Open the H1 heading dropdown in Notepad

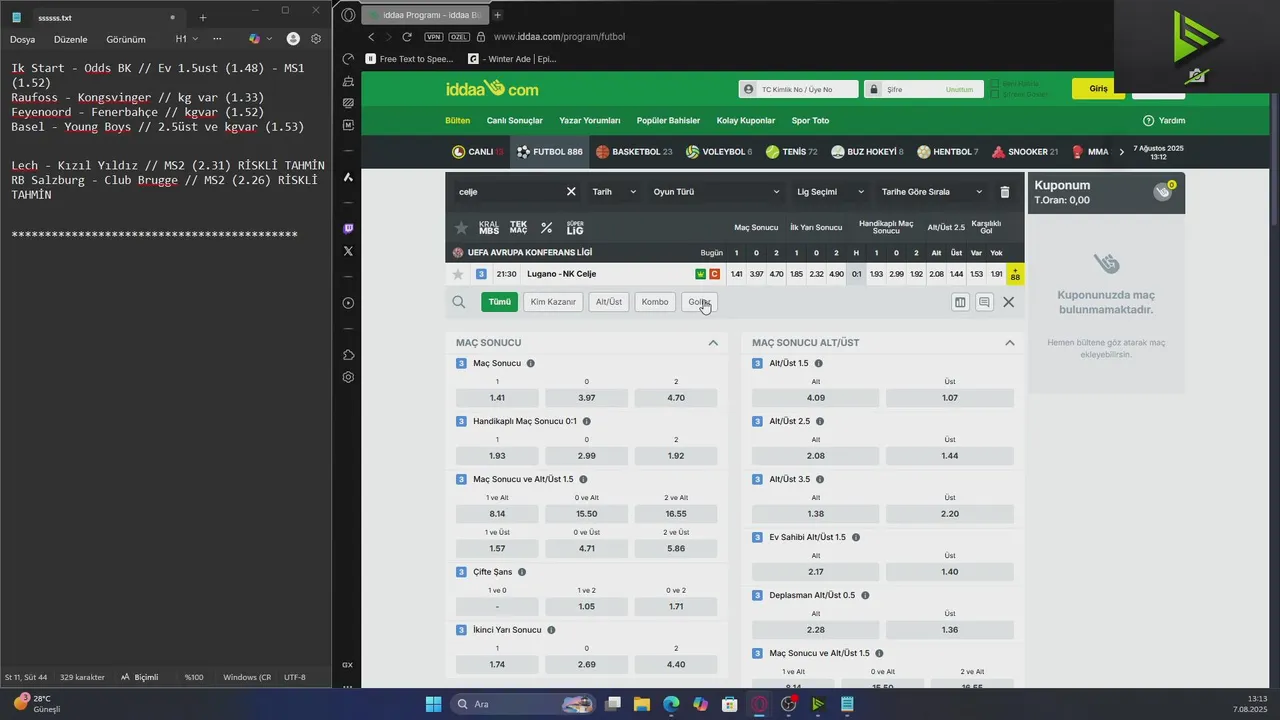tap(187, 39)
